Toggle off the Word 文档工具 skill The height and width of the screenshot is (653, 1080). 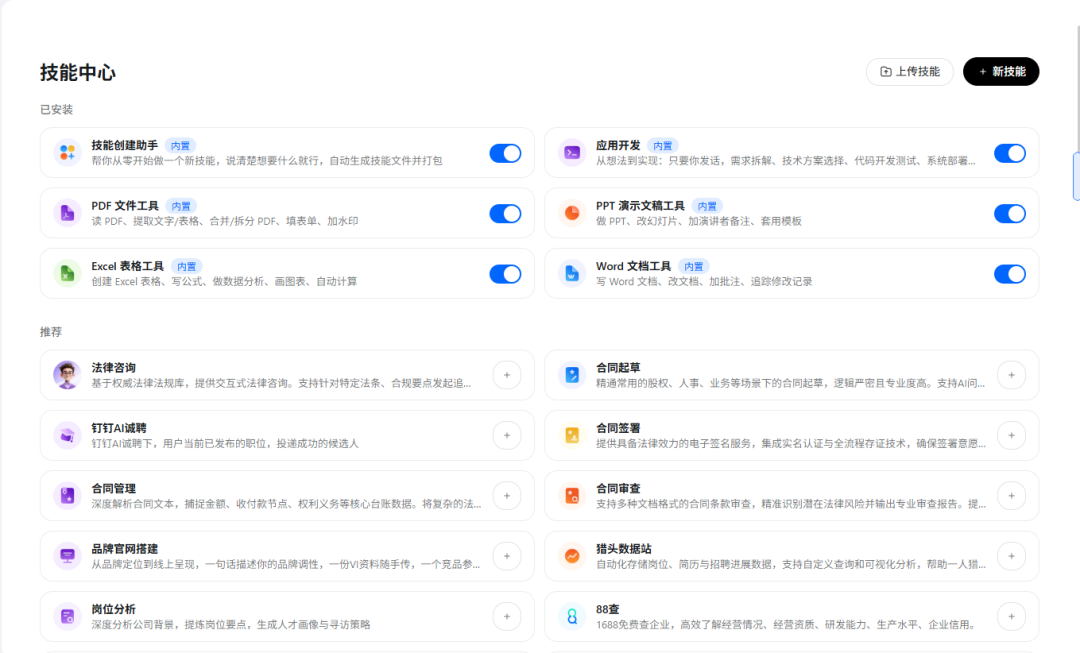[1010, 274]
